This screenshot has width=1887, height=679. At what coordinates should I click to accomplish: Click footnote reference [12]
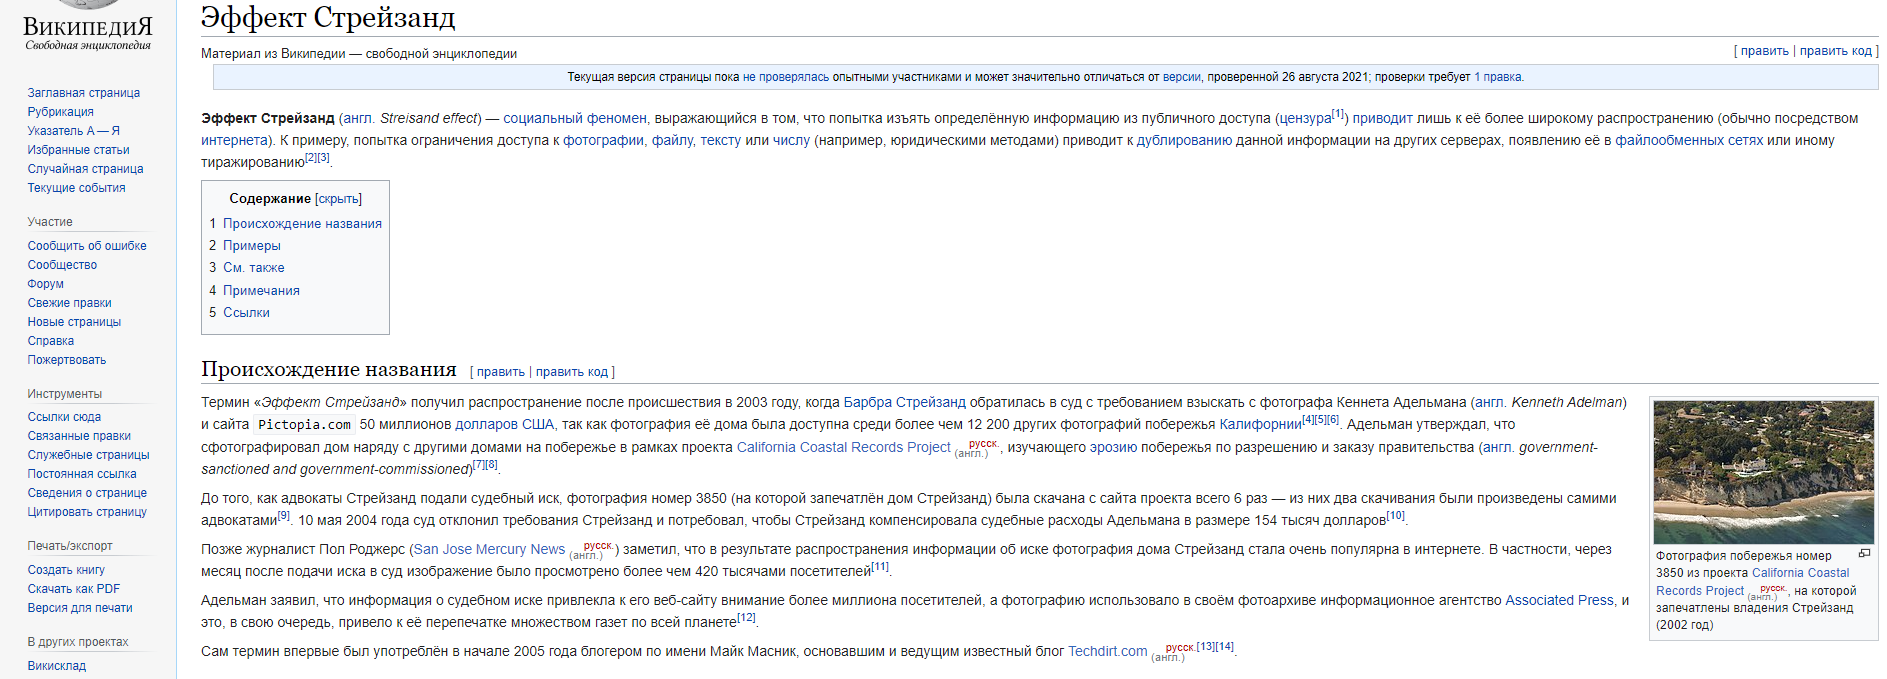(x=746, y=618)
